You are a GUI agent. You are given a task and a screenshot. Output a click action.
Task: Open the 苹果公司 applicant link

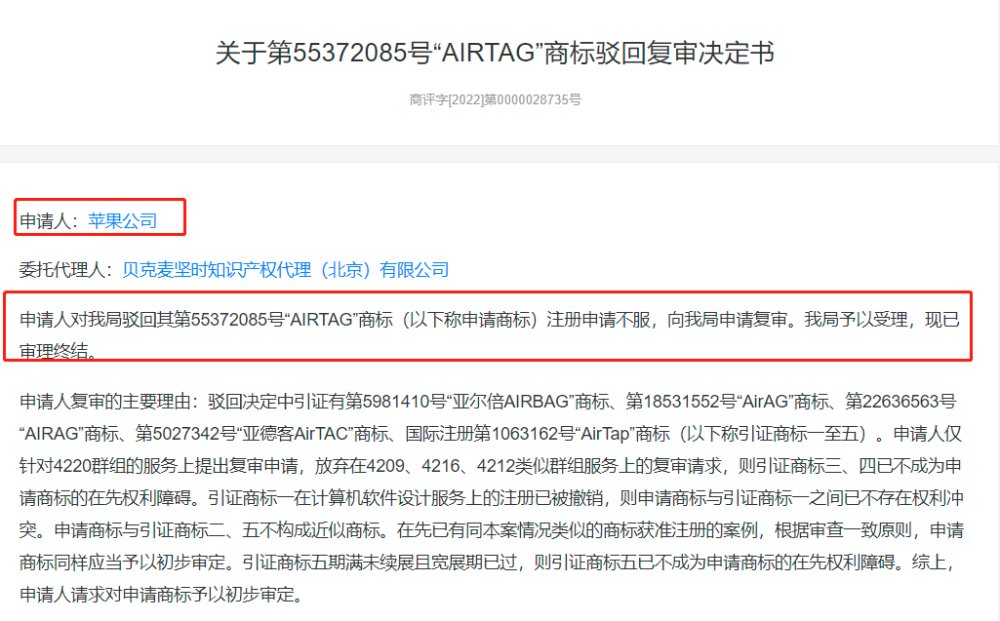tap(122, 221)
